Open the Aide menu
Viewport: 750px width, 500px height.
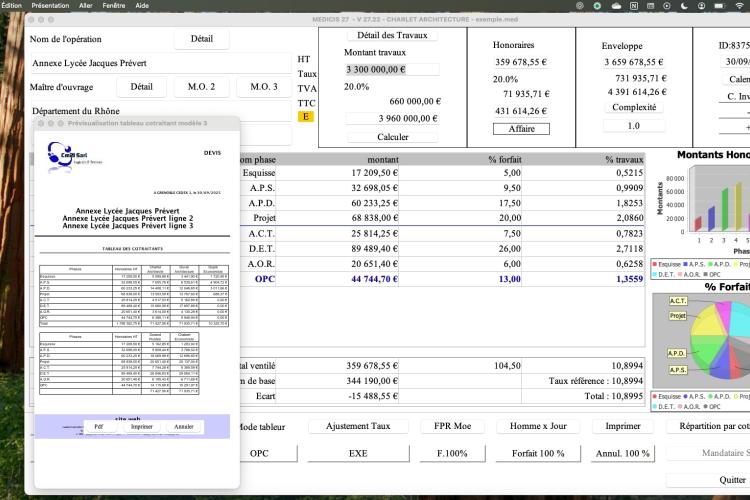click(142, 6)
